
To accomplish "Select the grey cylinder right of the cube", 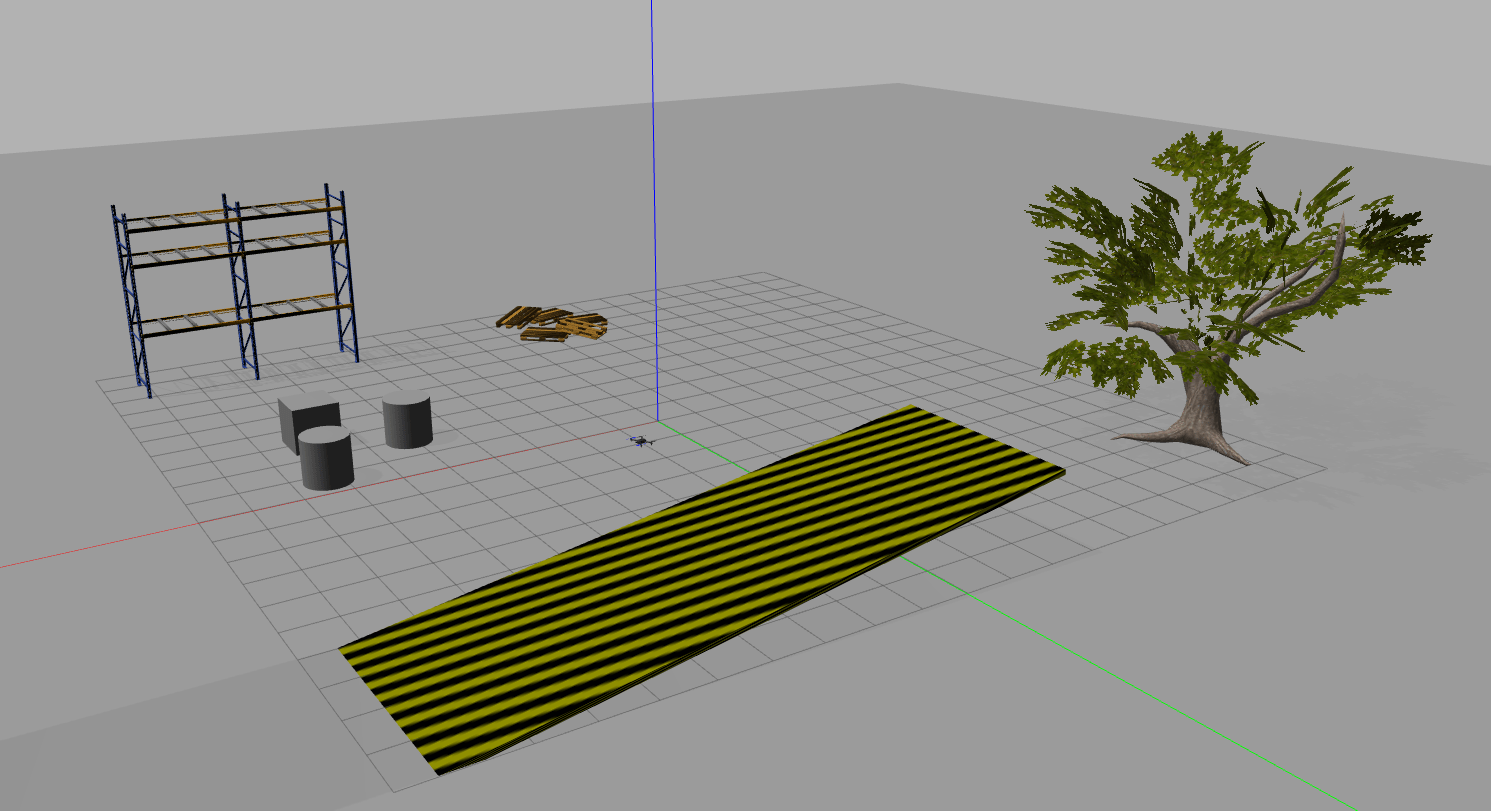I will click(407, 420).
